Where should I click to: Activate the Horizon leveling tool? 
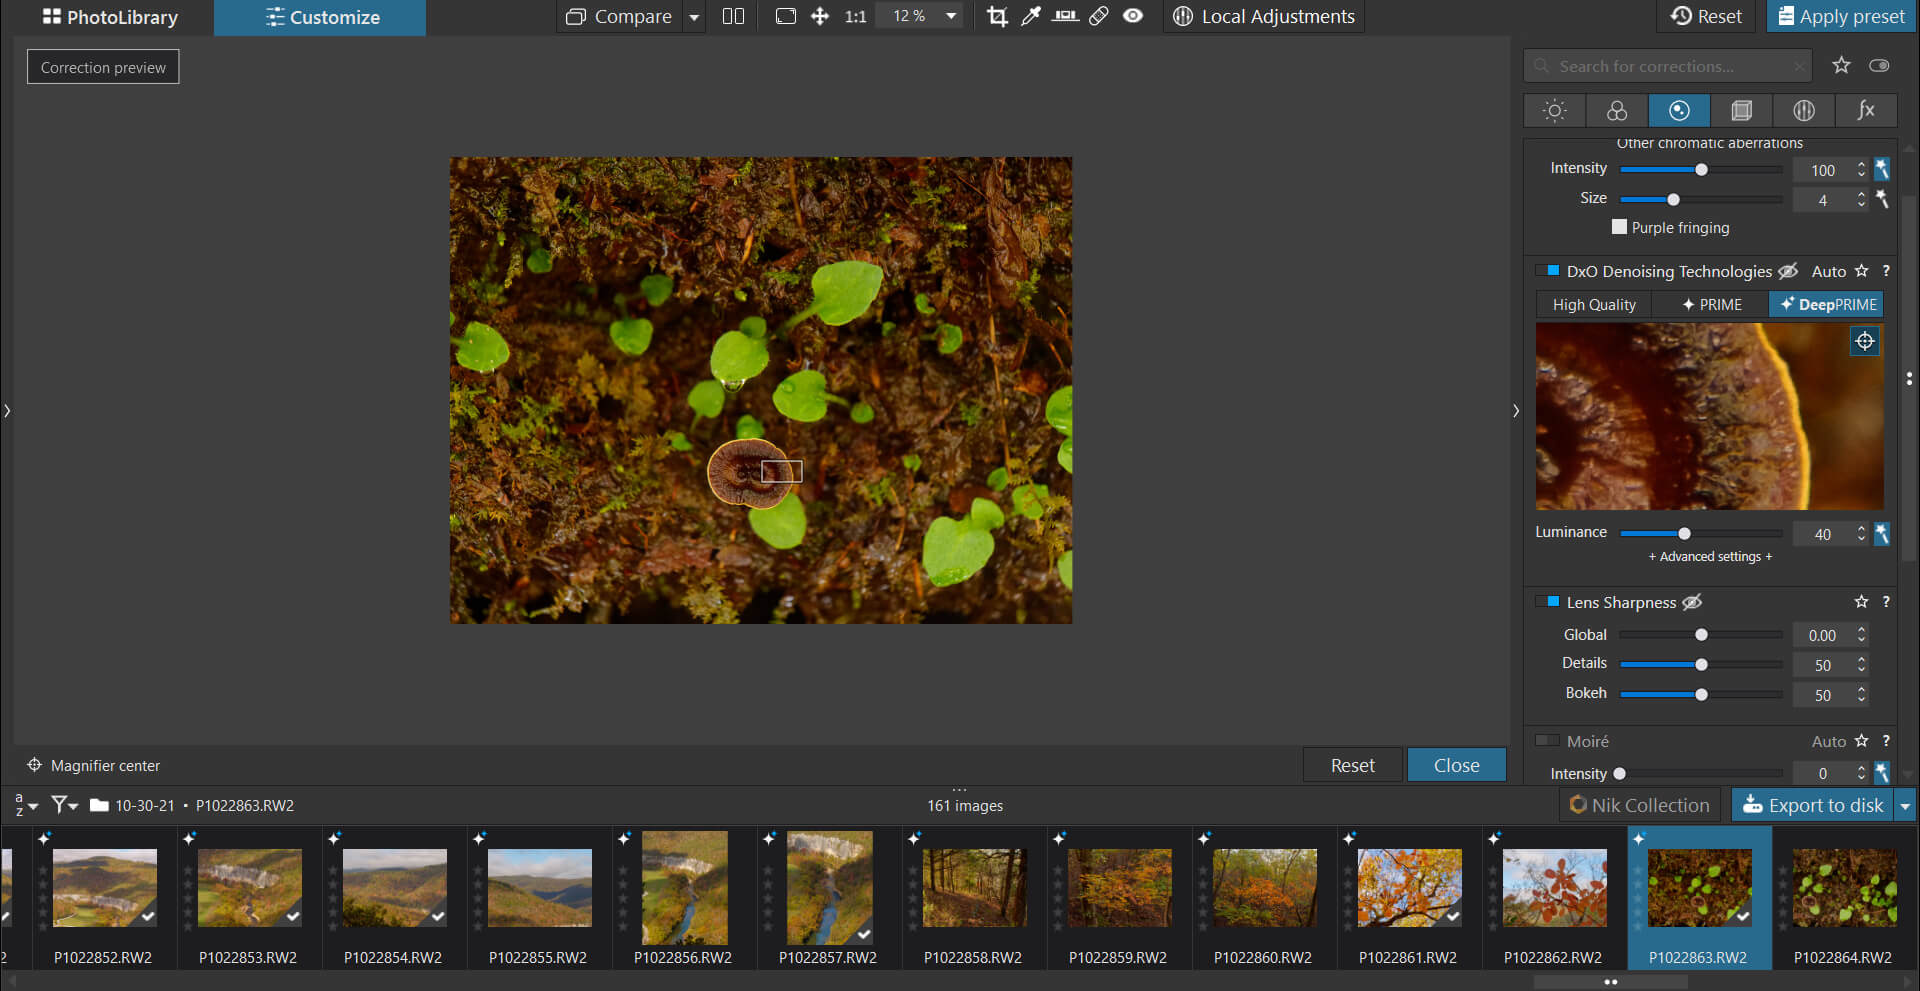pos(1065,16)
